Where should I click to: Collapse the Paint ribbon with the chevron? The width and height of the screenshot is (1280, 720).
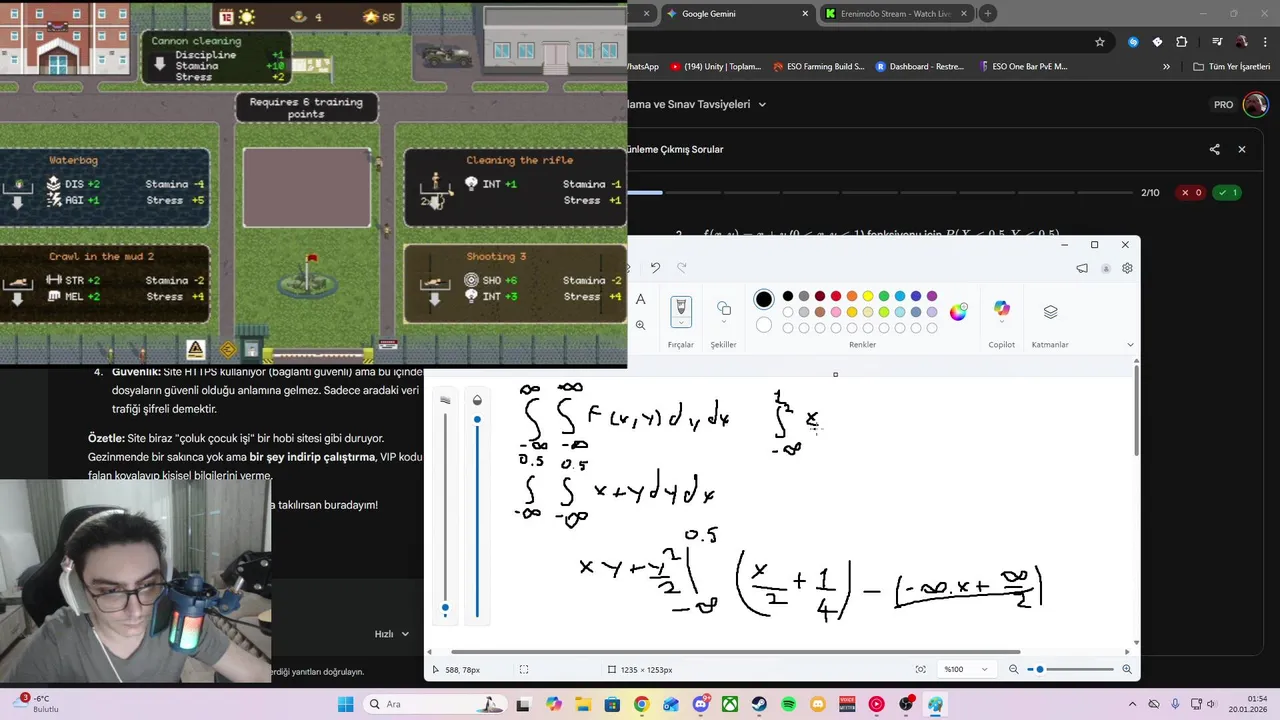(1131, 345)
